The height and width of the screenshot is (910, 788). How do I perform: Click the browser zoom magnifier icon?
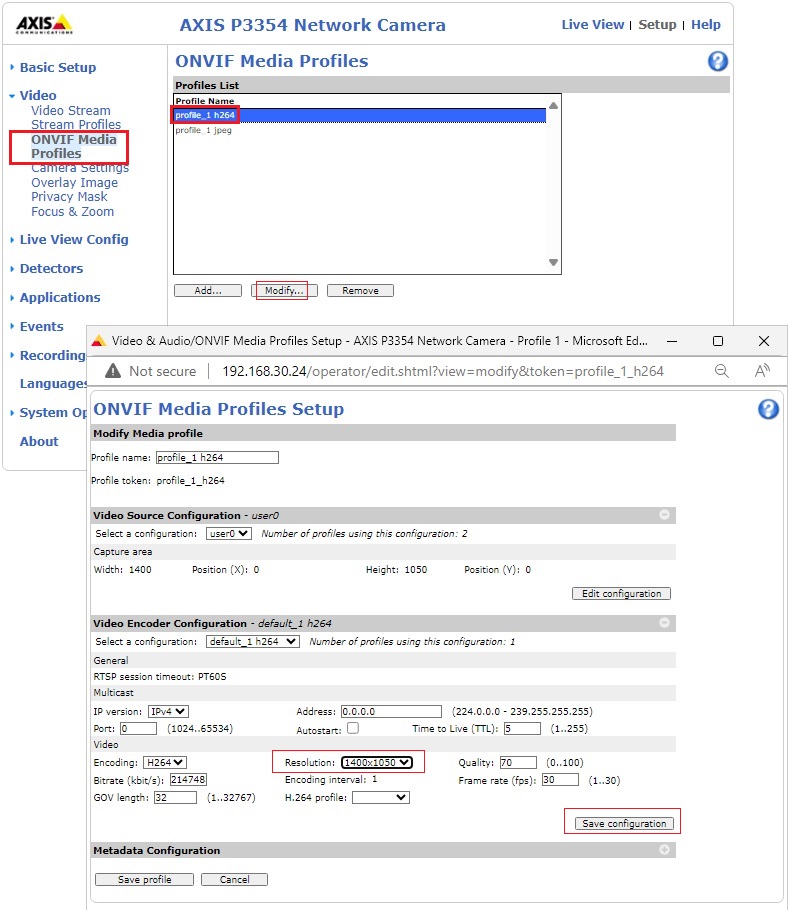coord(721,371)
